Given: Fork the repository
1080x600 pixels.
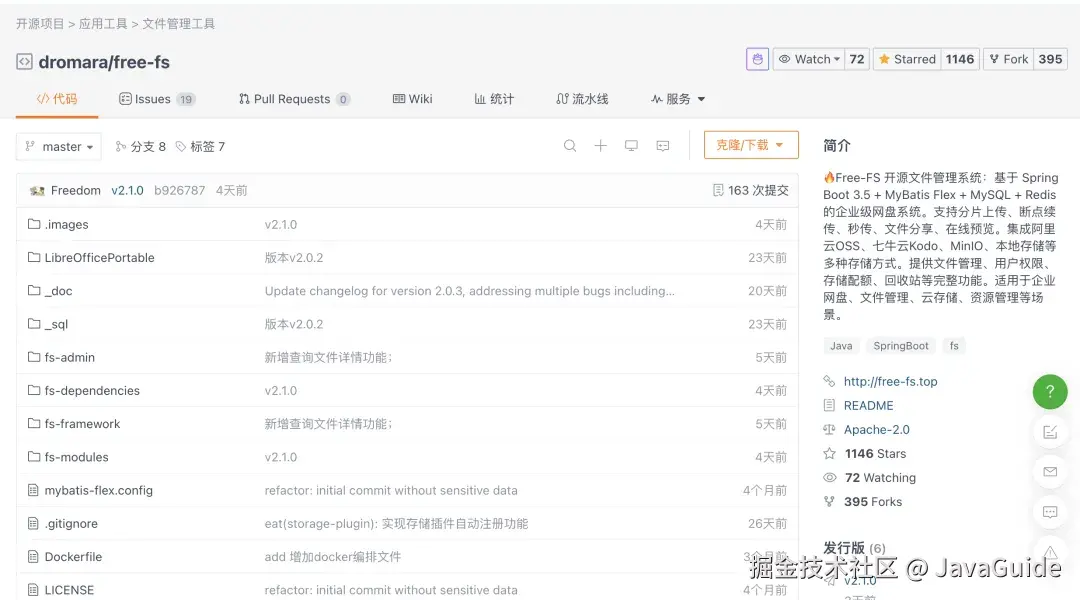Looking at the screenshot, I should coord(1008,59).
